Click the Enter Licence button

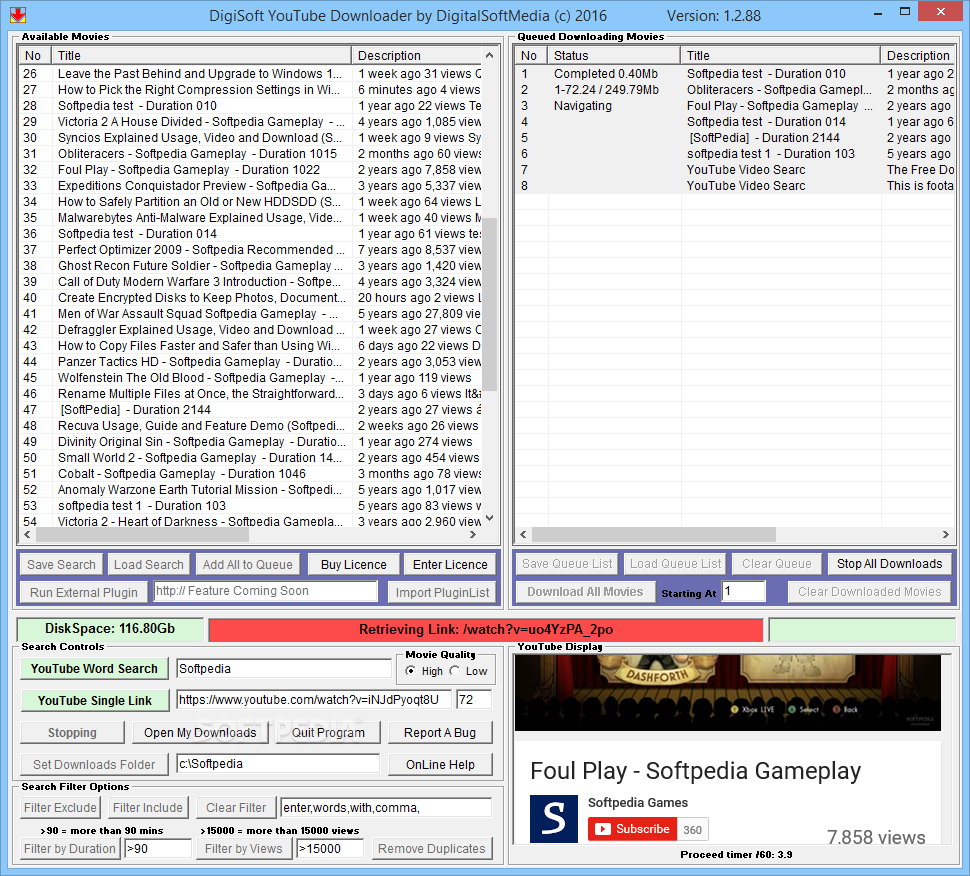tap(450, 564)
